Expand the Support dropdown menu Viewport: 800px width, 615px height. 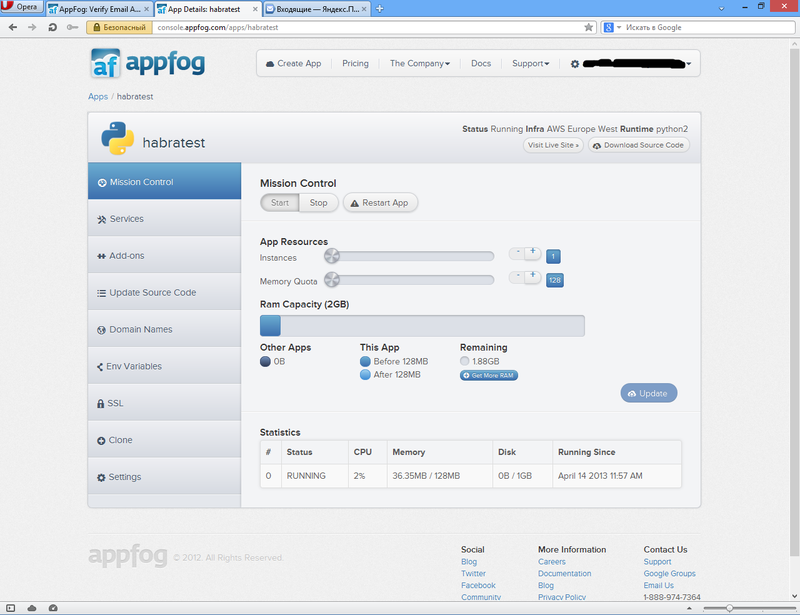tap(531, 63)
